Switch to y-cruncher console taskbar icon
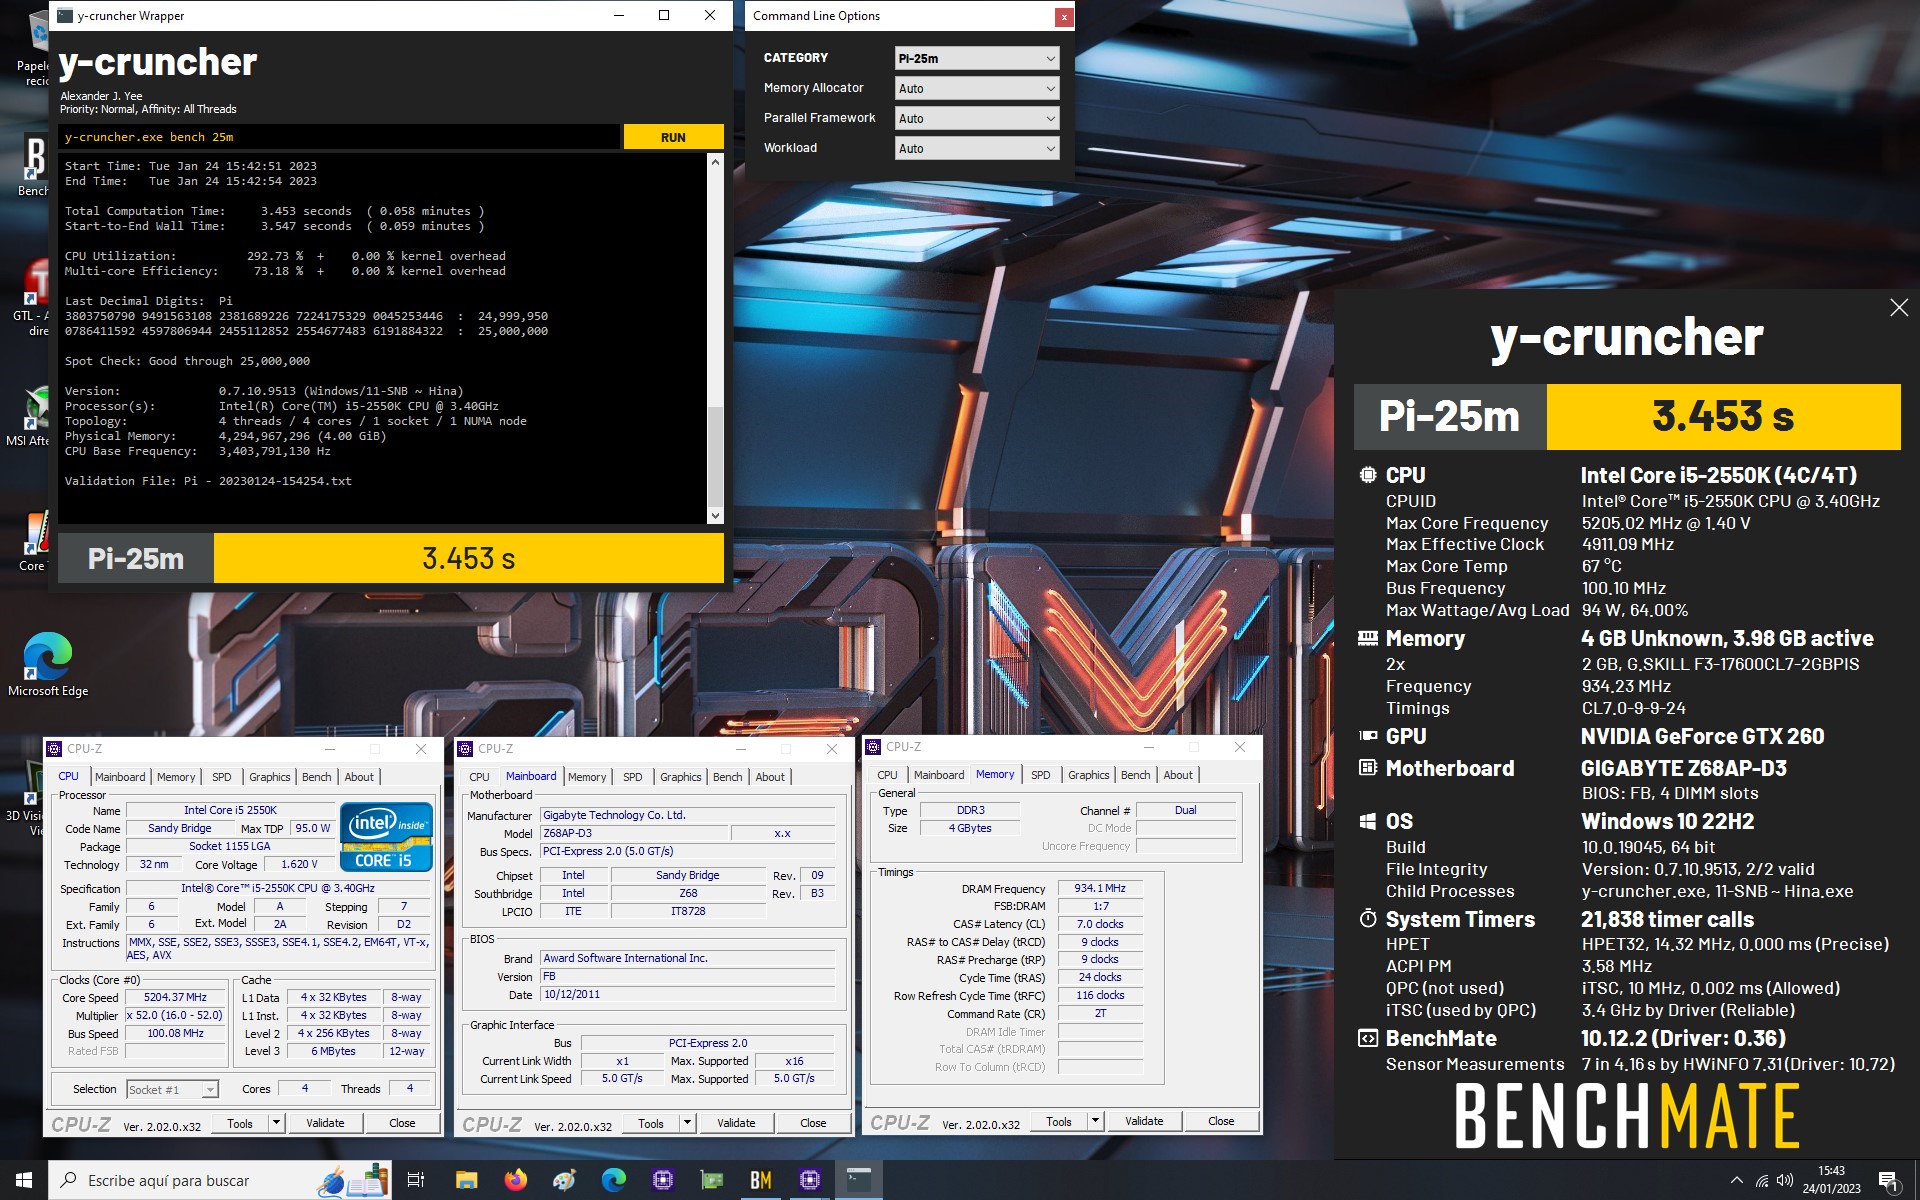 click(x=858, y=1180)
